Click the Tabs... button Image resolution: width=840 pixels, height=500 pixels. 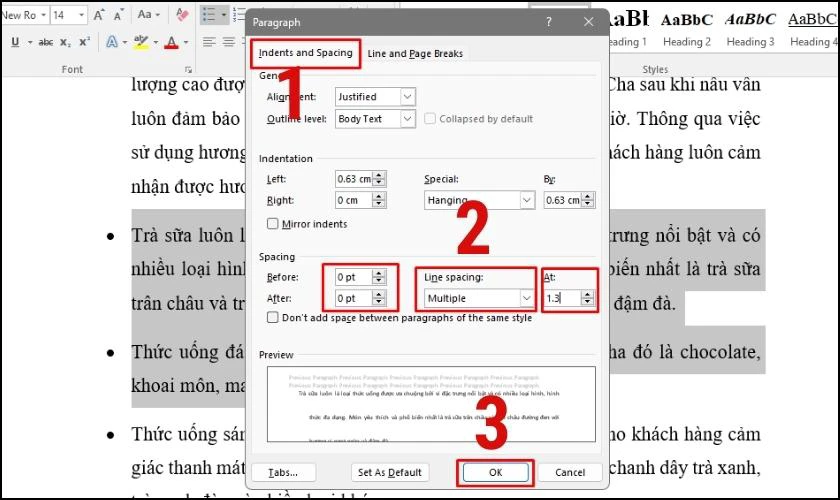pos(283,472)
